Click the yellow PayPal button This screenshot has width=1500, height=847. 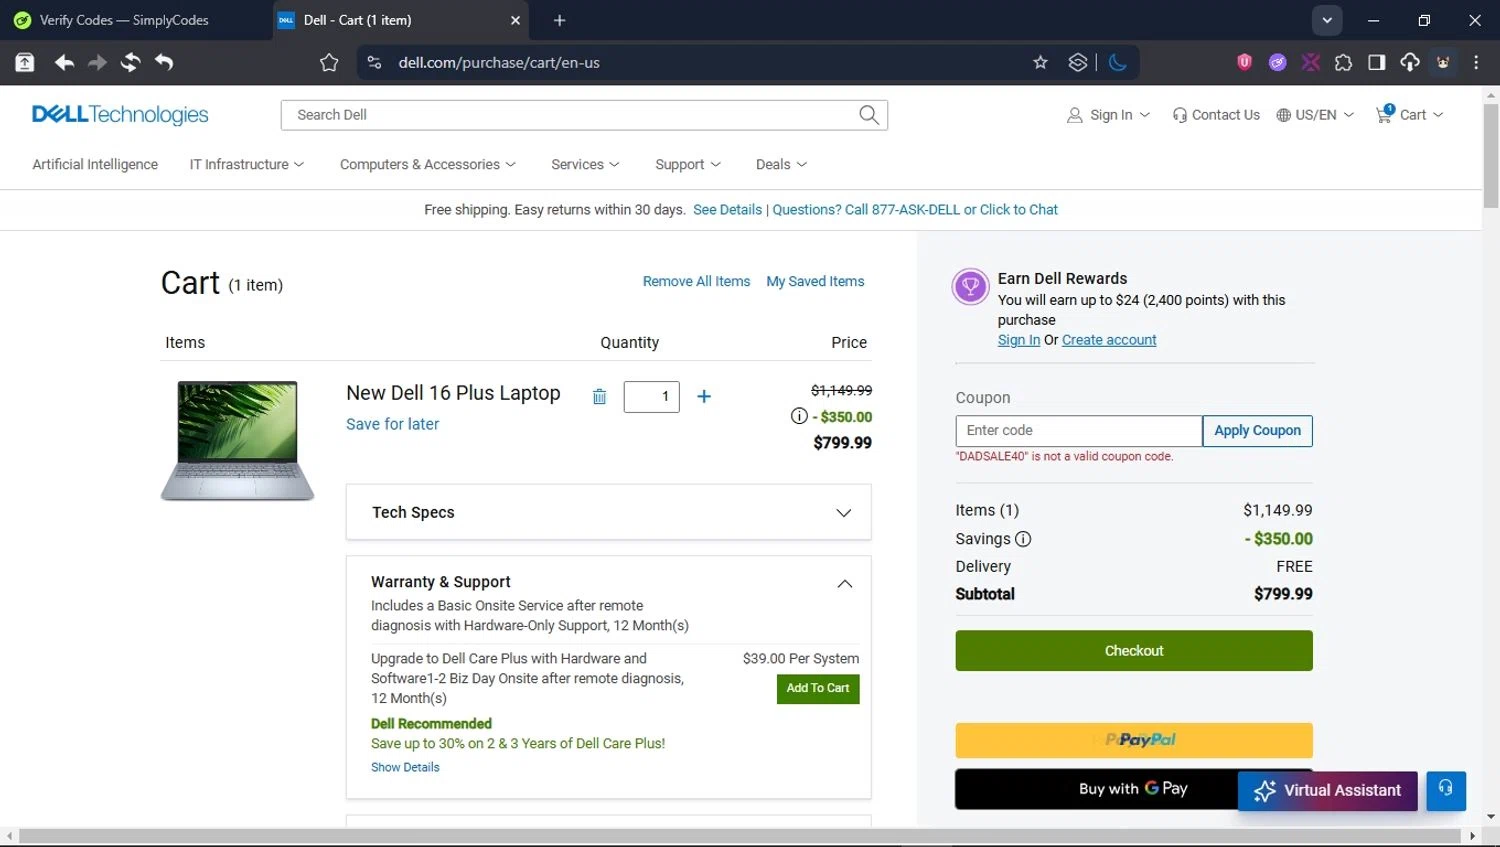click(1134, 740)
